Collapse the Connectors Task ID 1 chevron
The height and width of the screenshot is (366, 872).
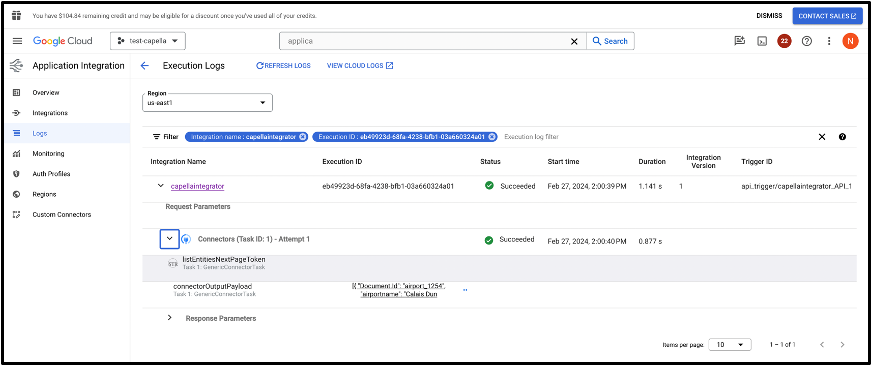[x=170, y=239]
